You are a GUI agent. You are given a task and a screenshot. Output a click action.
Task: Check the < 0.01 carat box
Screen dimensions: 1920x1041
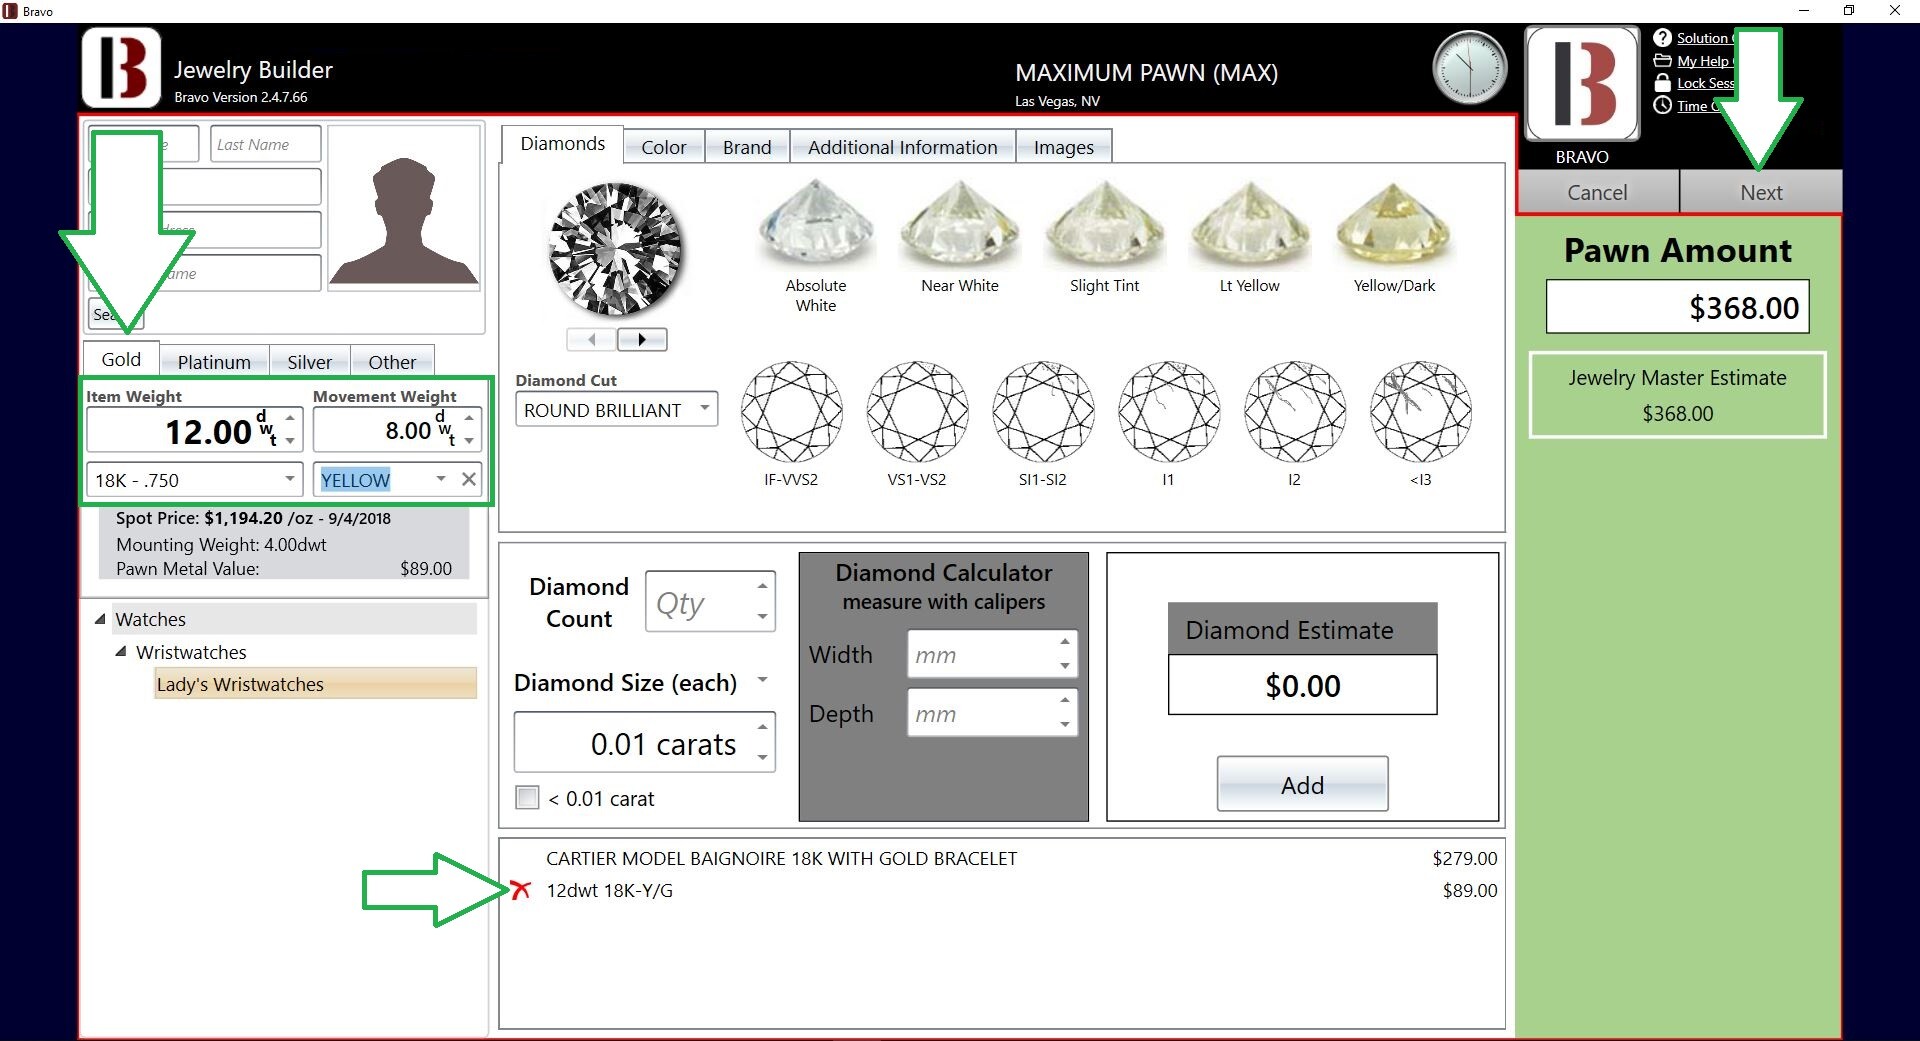(x=527, y=797)
